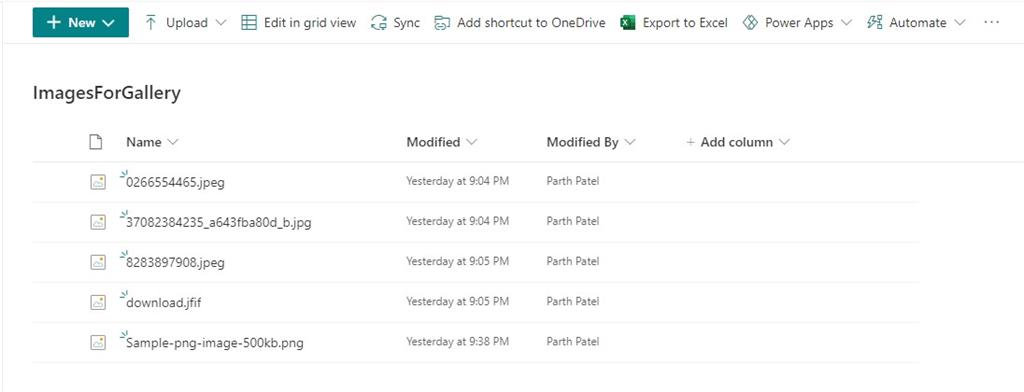Expand the Automate dropdown chevron
Screen dimensions: 1024x392
coord(959,23)
